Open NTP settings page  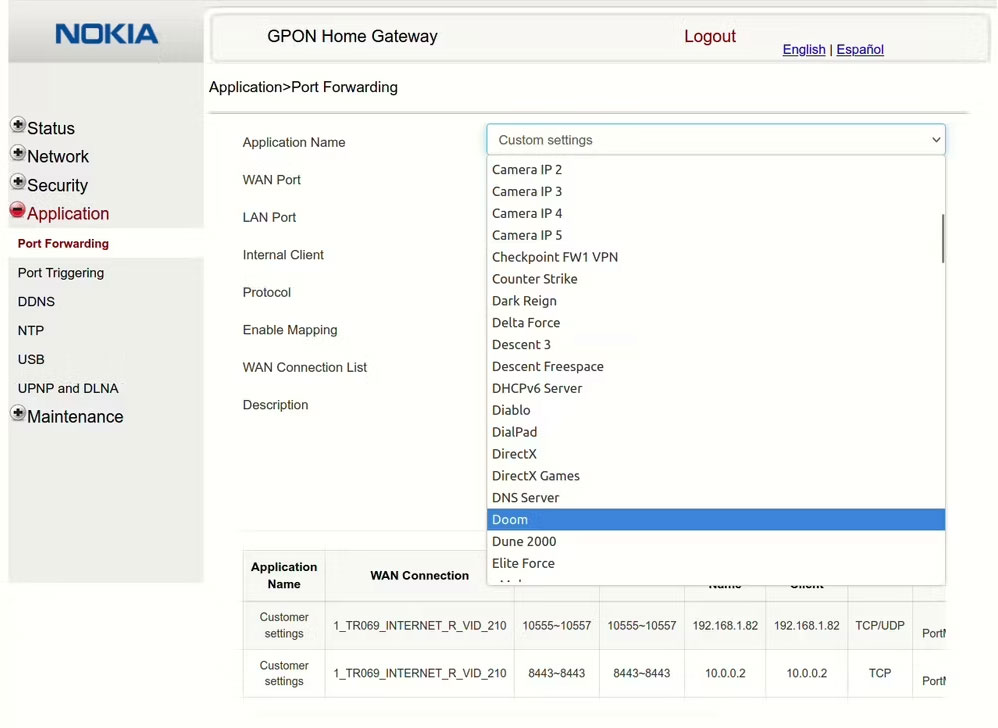click(x=31, y=331)
